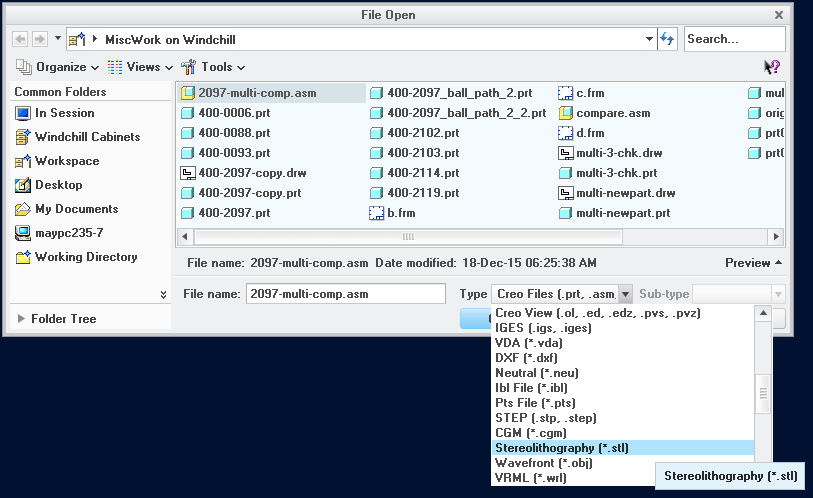Select part file 400-2103.prt
Image resolution: width=813 pixels, height=498 pixels.
tap(415, 153)
